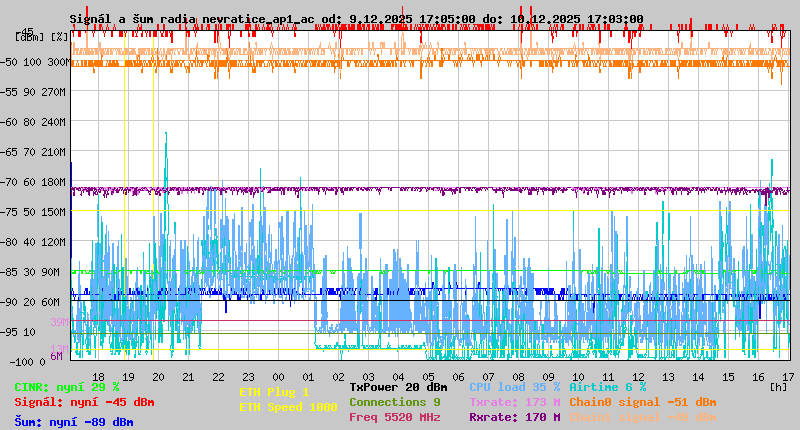Click the '03' hour tick on the x-axis
This screenshot has width=800, height=430.
tap(368, 377)
